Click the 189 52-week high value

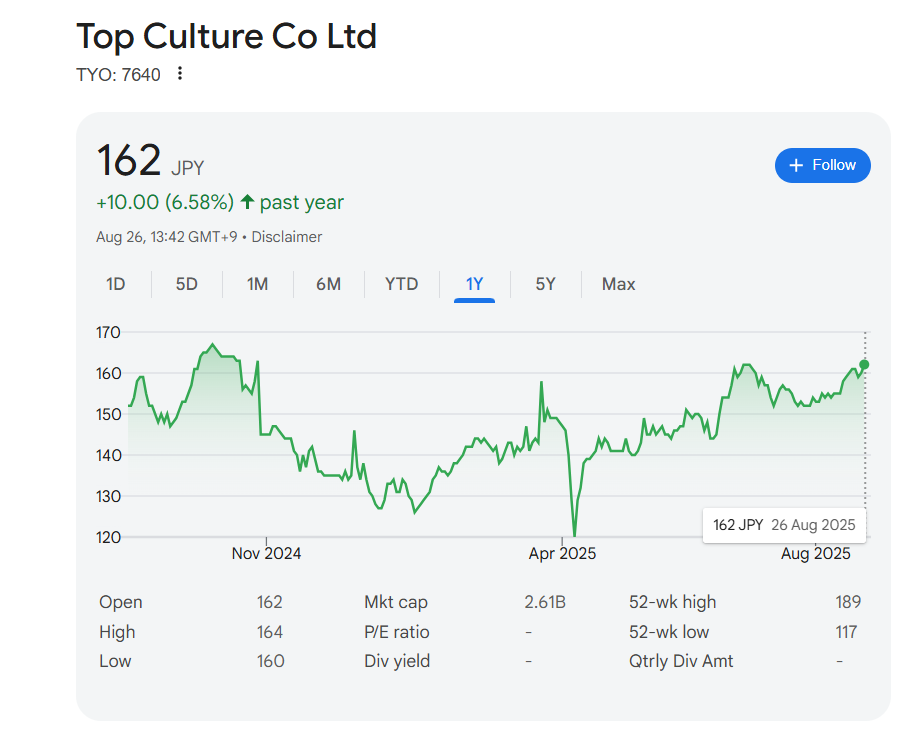point(848,602)
